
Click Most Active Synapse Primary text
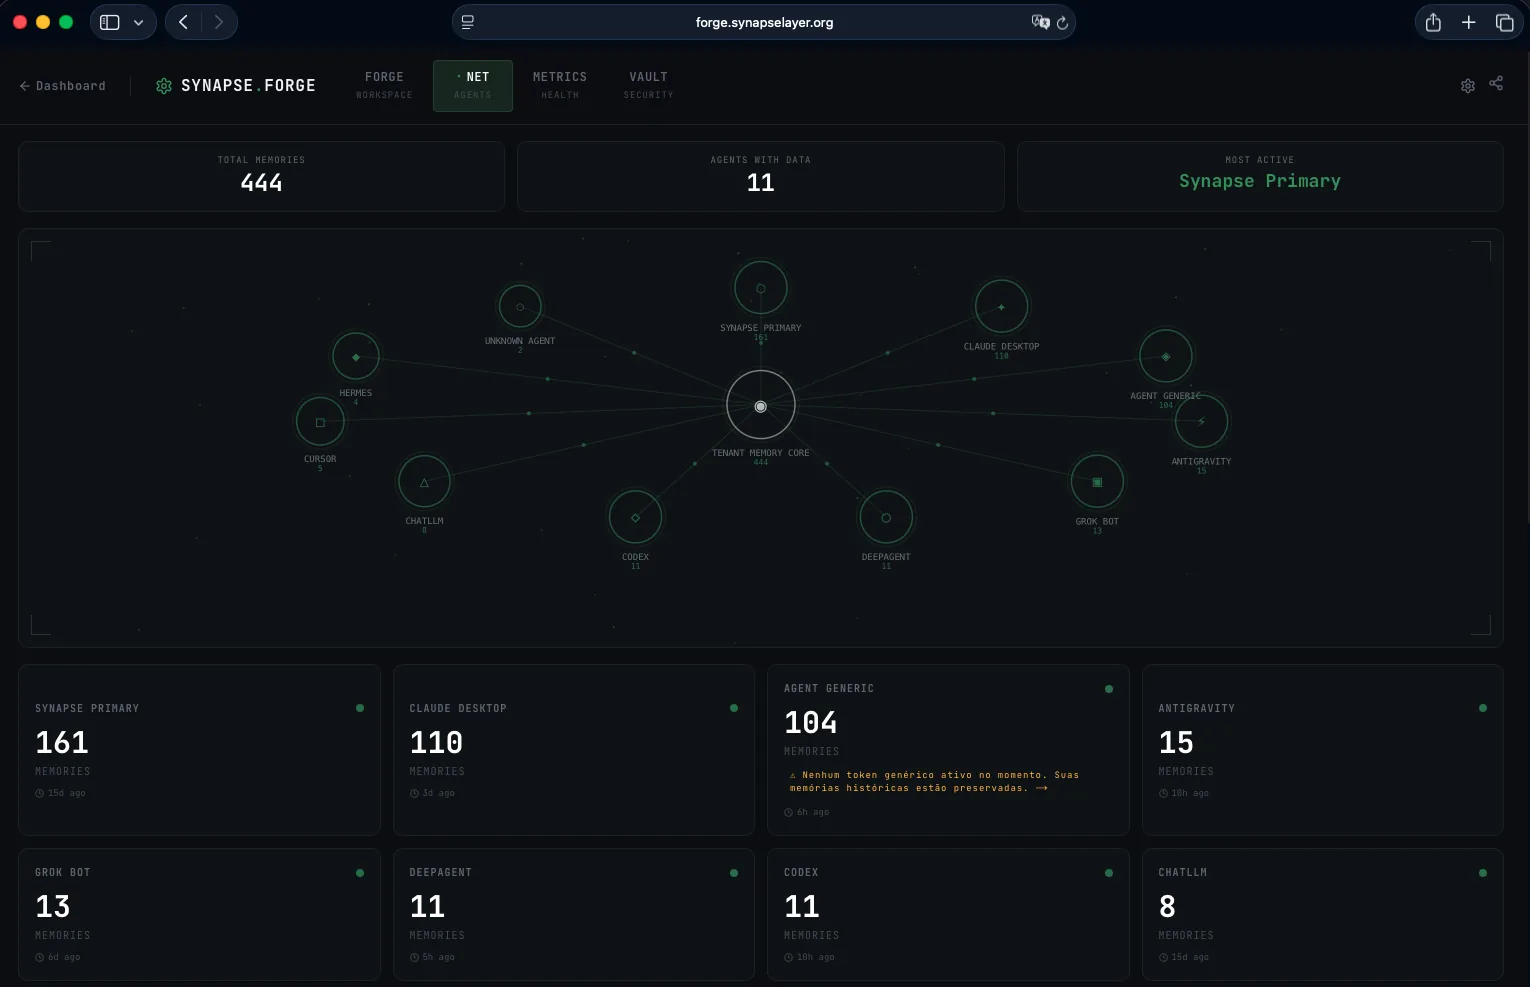coord(1260,181)
